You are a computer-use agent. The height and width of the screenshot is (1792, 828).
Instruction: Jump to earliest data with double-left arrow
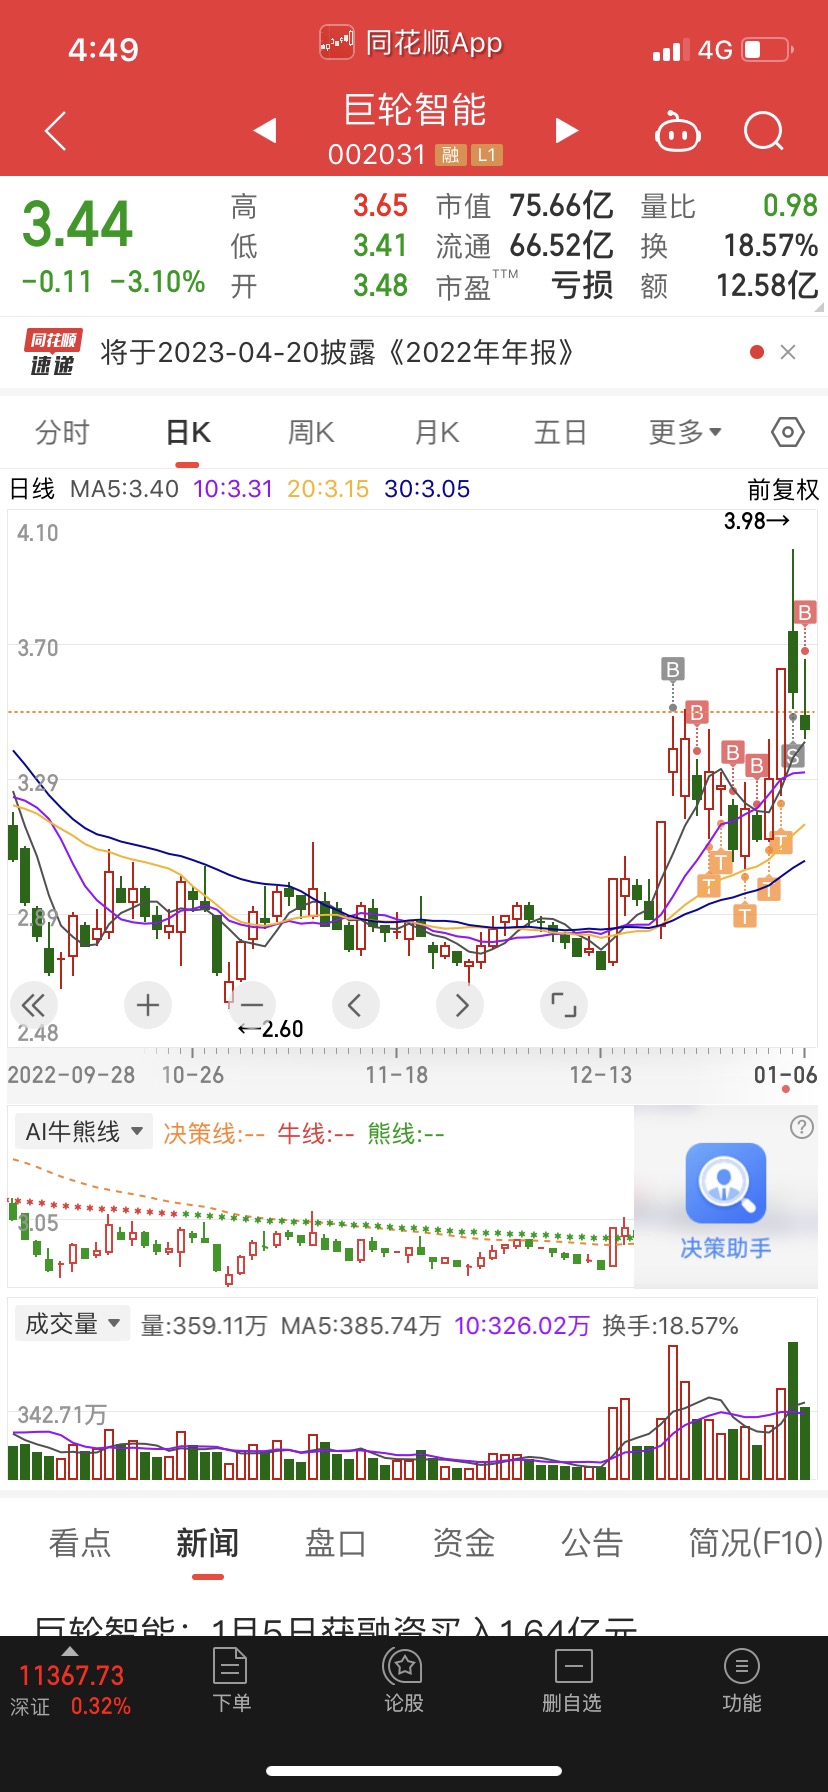tap(33, 1005)
